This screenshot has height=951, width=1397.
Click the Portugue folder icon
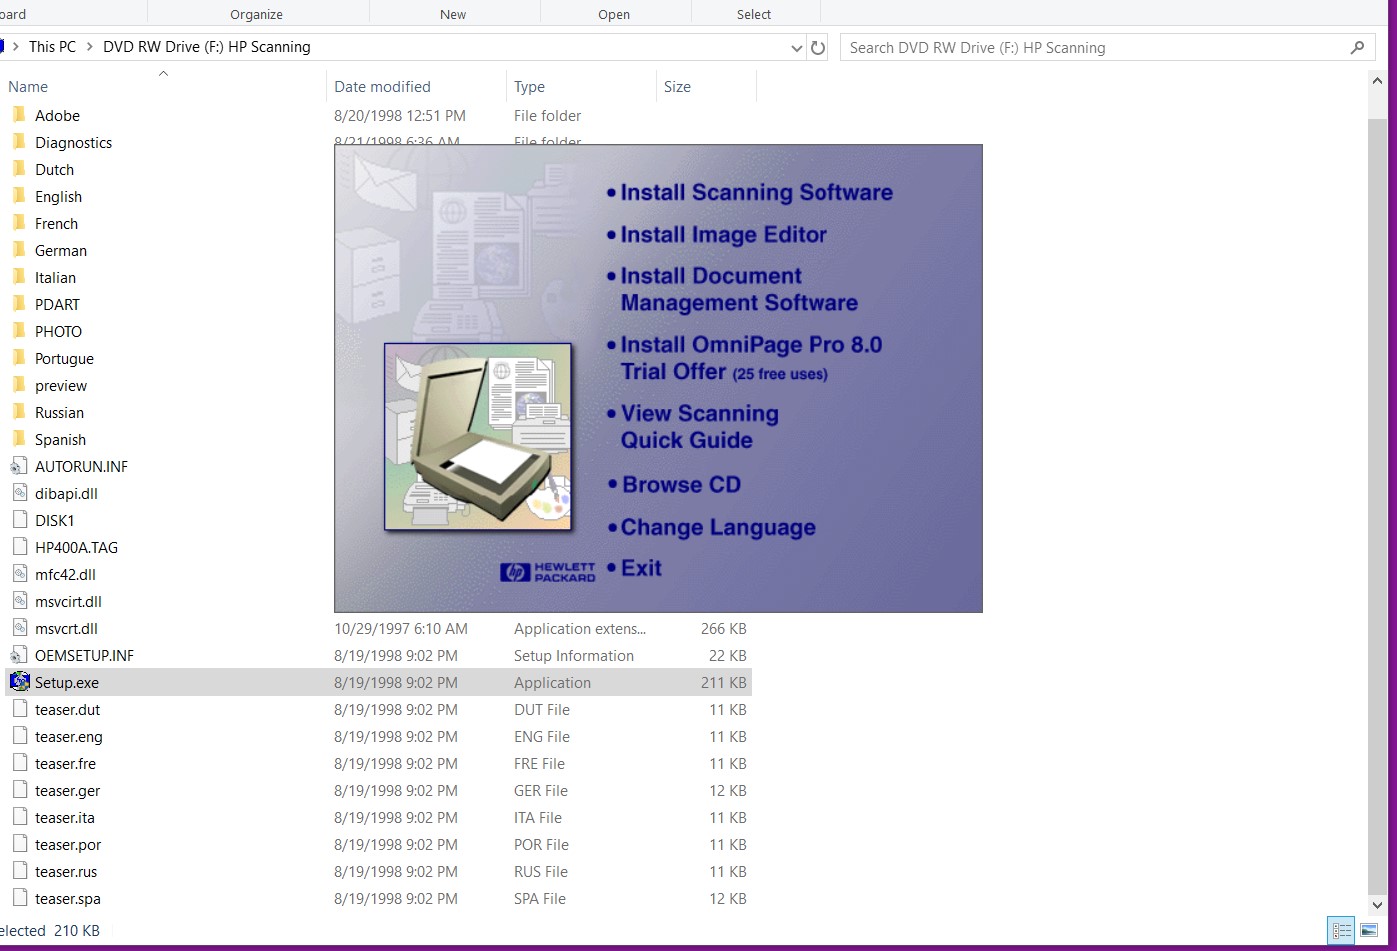tap(19, 358)
